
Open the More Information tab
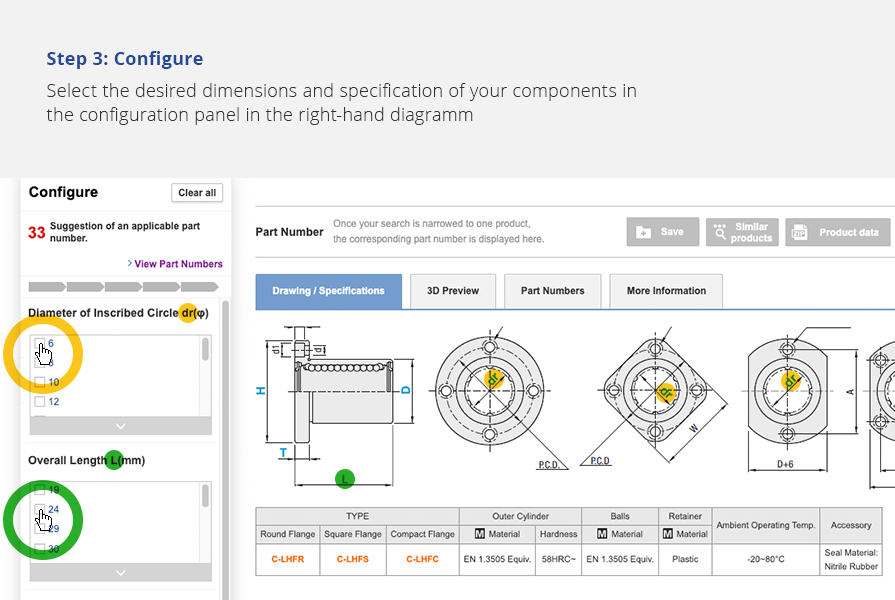click(x=666, y=291)
